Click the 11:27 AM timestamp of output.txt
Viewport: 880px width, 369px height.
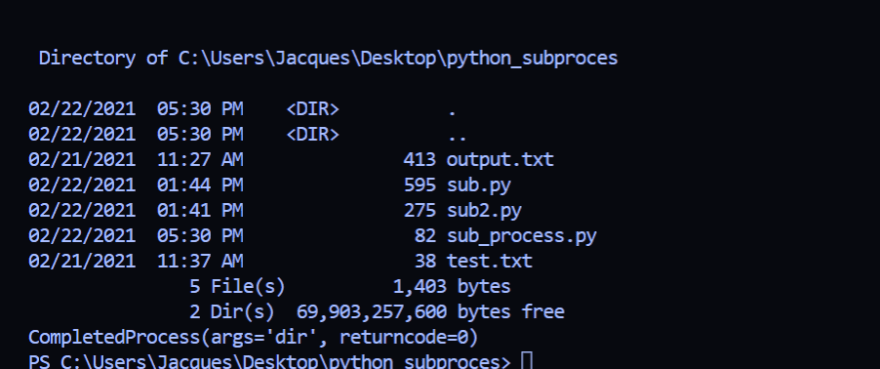[x=200, y=160]
